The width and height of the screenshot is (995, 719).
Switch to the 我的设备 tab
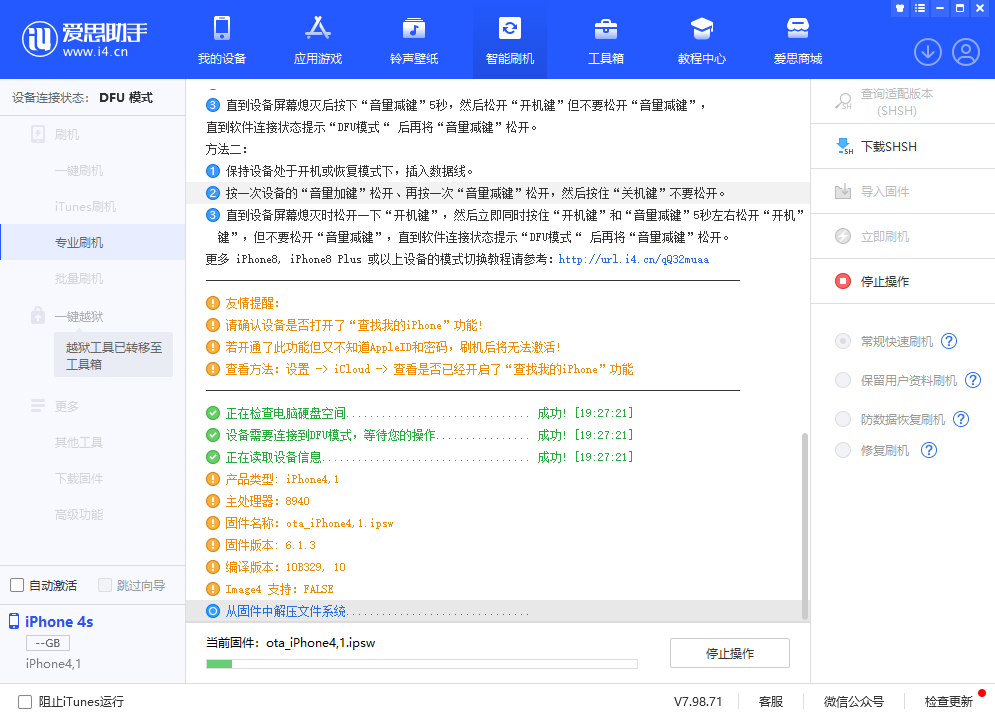coord(221,40)
